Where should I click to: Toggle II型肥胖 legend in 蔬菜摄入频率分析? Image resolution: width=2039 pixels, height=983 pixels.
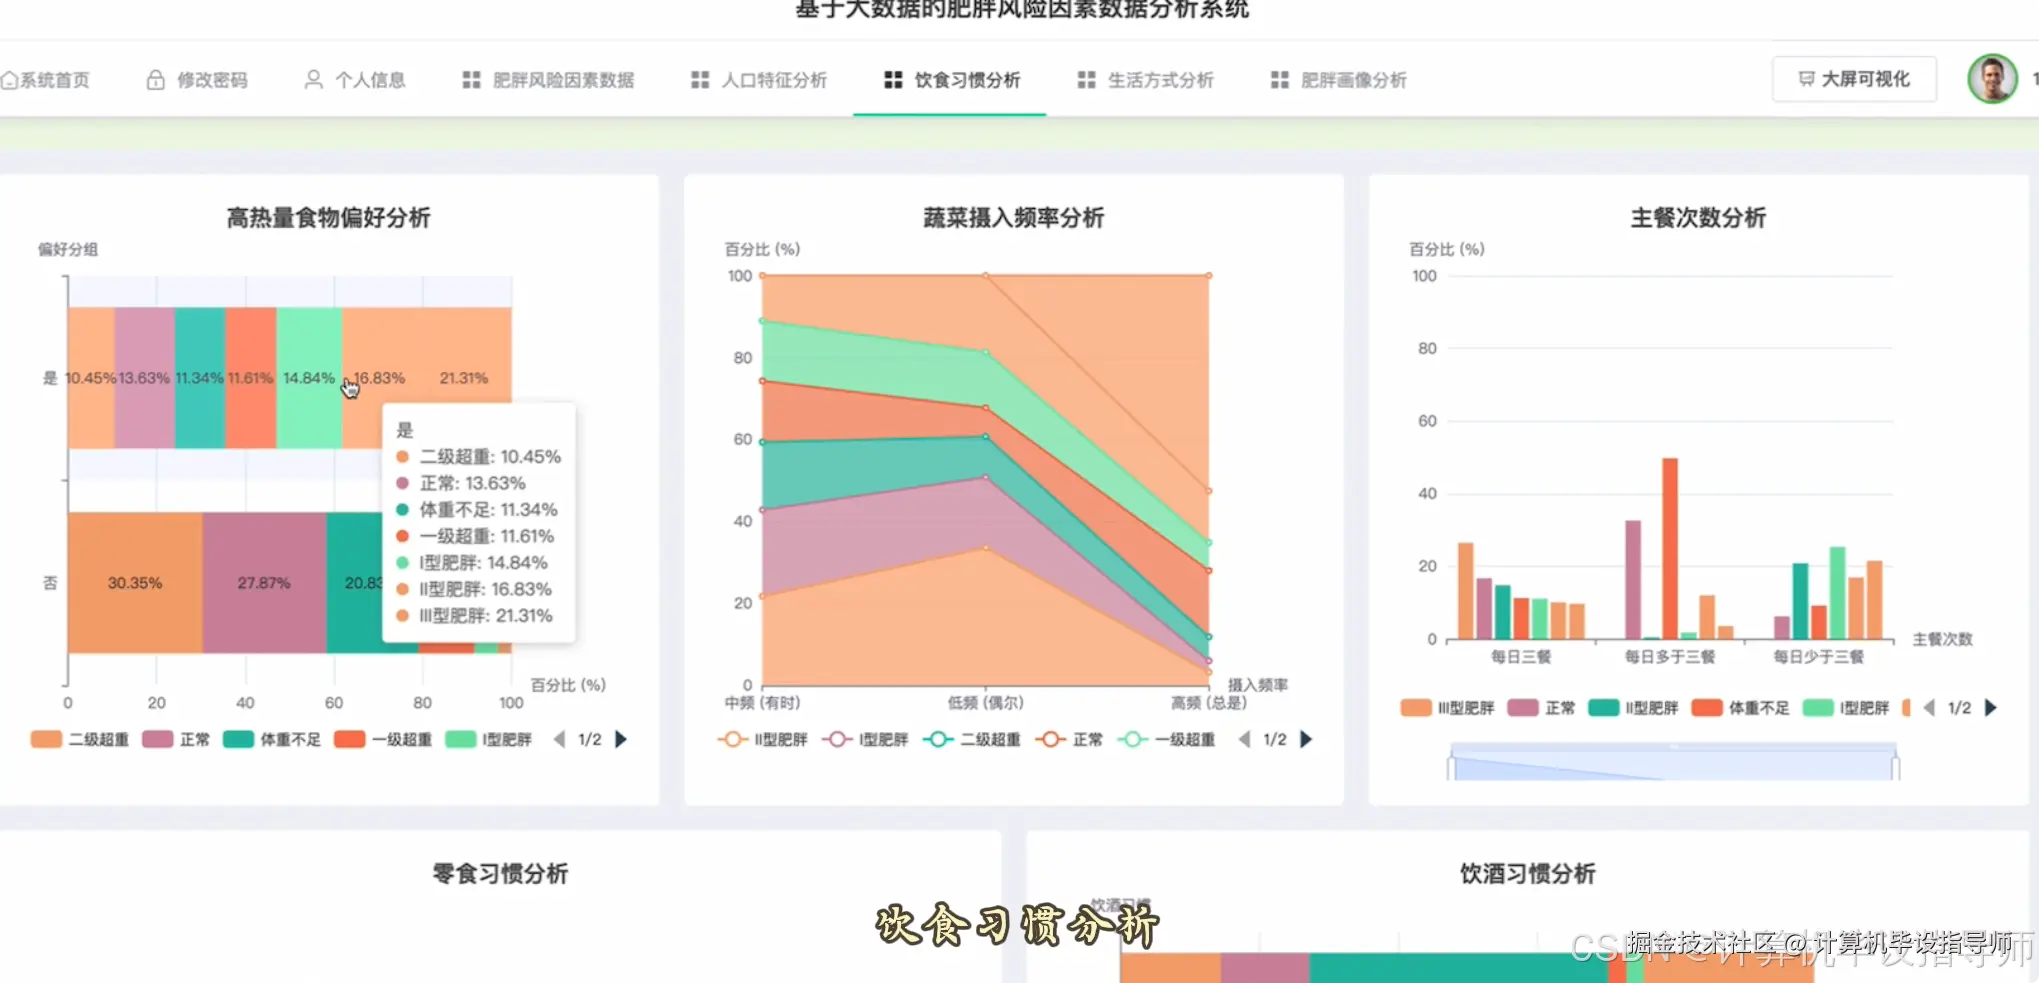coord(763,739)
